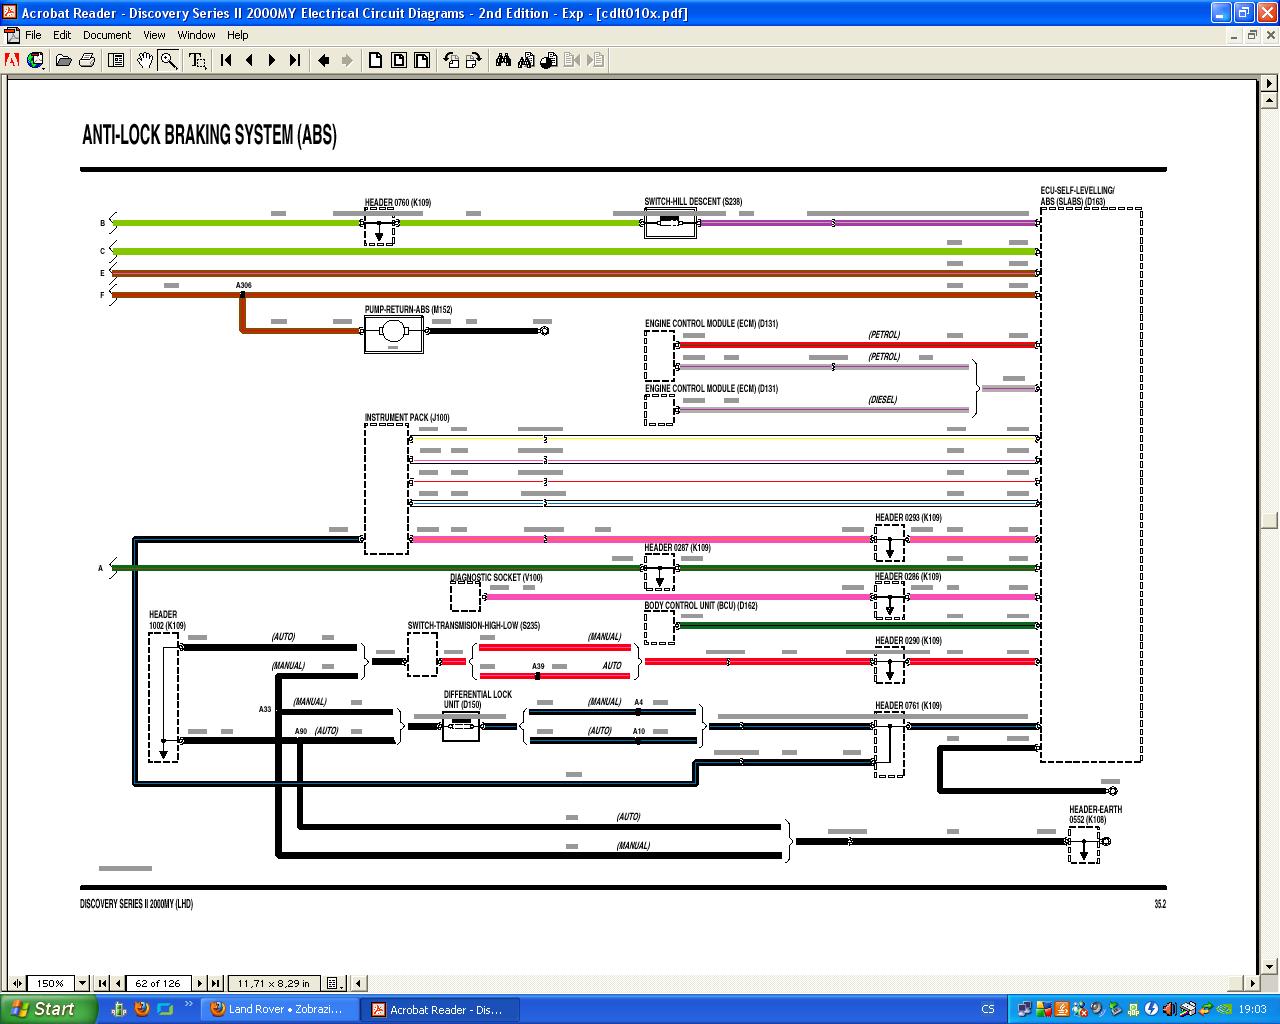Rotate view counter-clockwise icon

click(x=451, y=61)
